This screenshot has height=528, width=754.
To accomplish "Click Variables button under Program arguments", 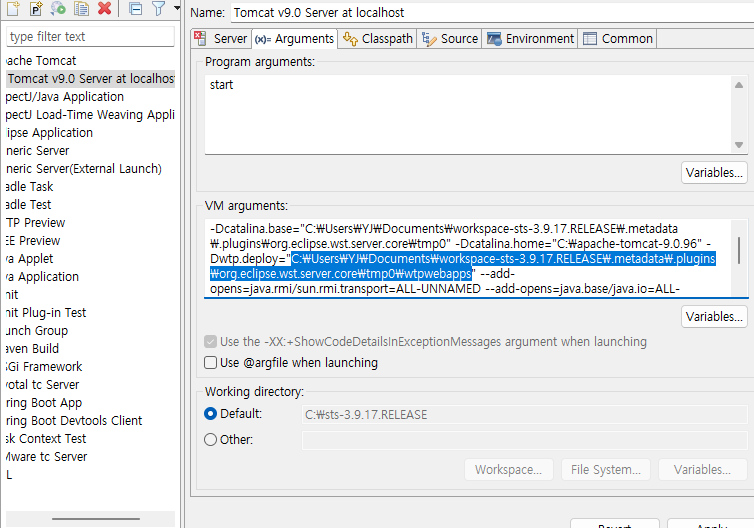I will (x=714, y=173).
